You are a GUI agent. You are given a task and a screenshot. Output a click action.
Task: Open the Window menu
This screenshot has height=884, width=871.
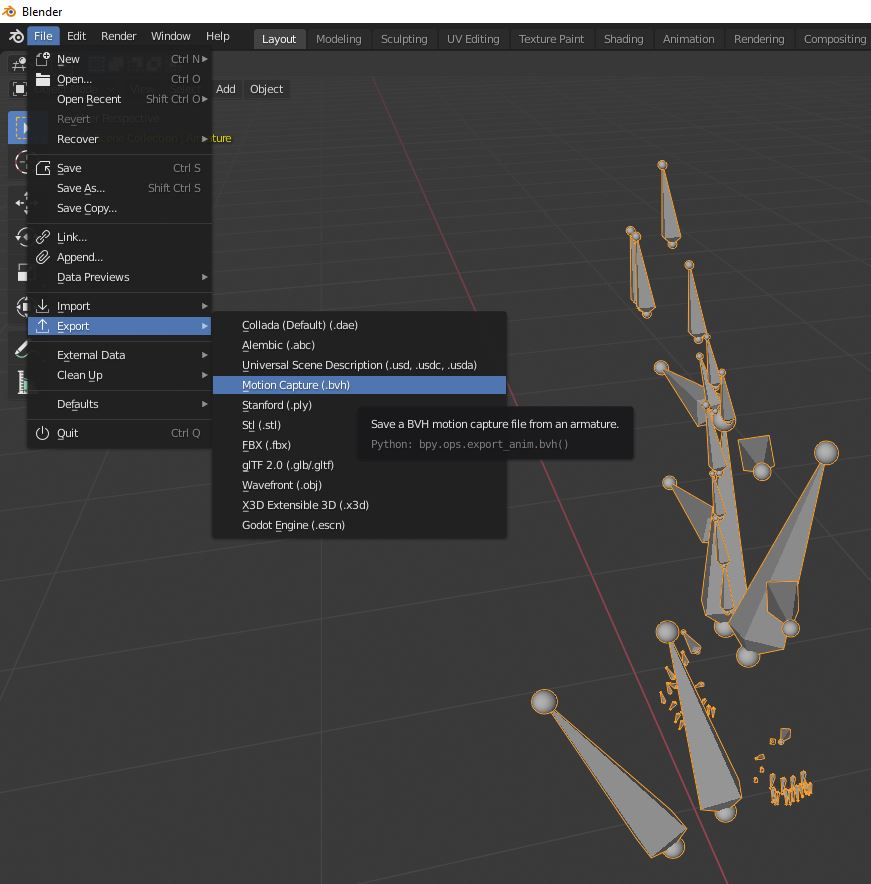tap(170, 36)
